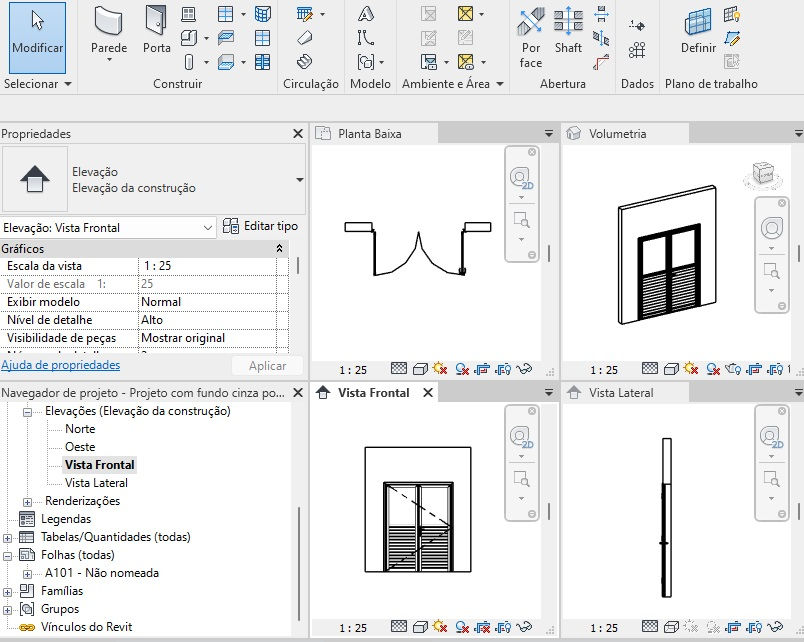This screenshot has height=642, width=804.
Task: Expand the Ambiente e Área panel dropdown
Action: (x=500, y=84)
